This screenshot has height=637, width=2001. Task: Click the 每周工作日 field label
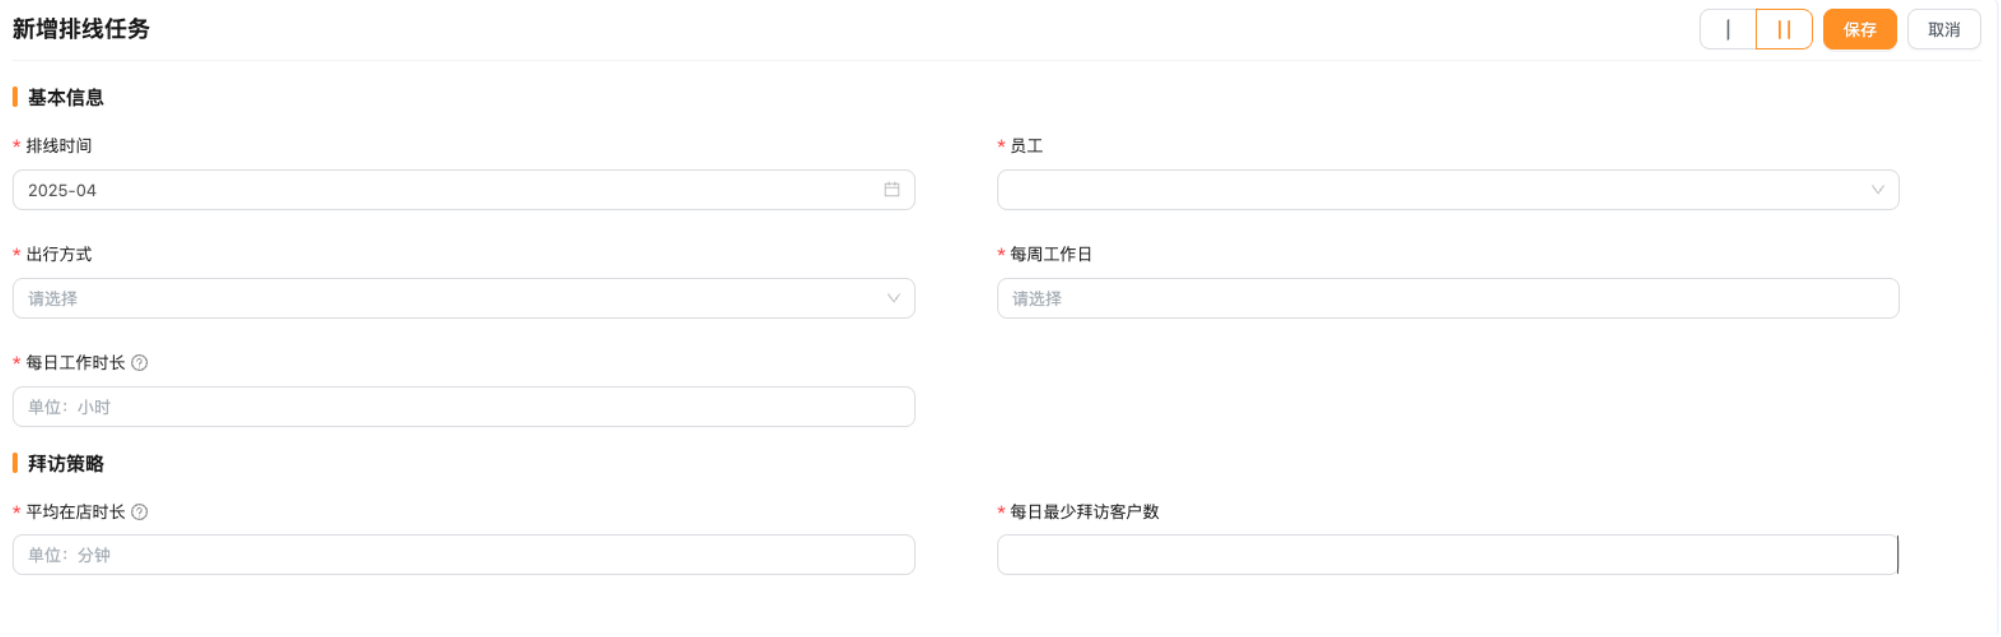[1050, 255]
